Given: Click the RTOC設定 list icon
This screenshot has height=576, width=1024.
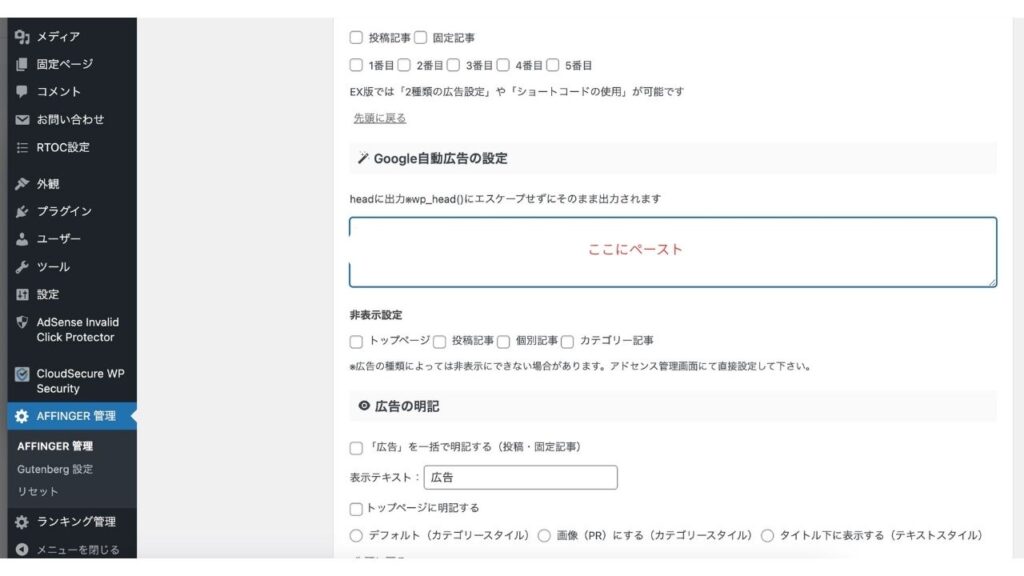Looking at the screenshot, I should pyautogui.click(x=22, y=148).
